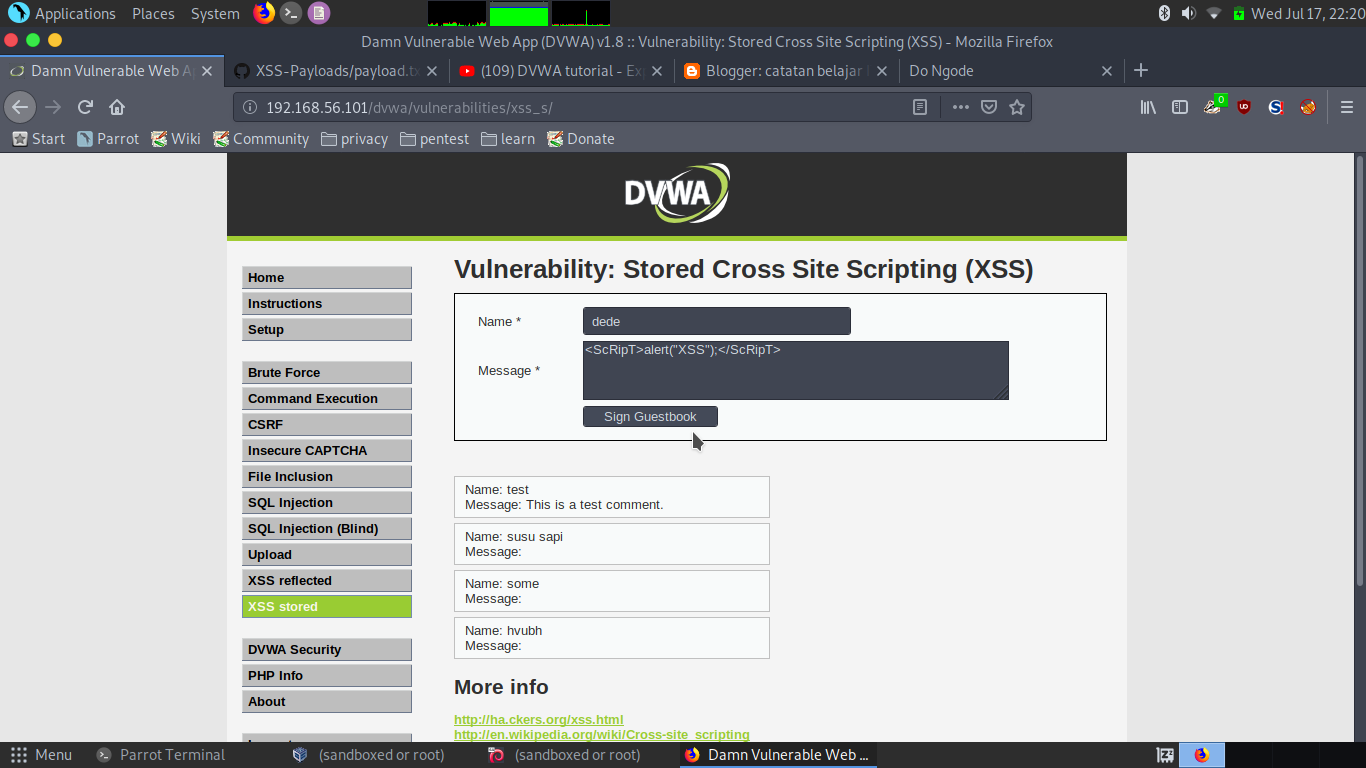The width and height of the screenshot is (1366, 768).
Task: Click the Bluetooth tray icon
Action: click(x=1164, y=13)
